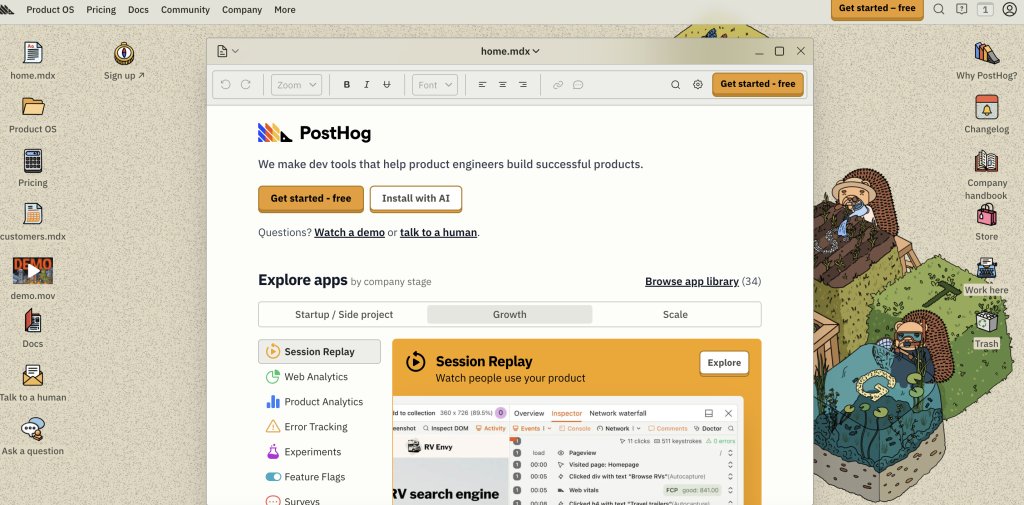The width and height of the screenshot is (1024, 505).
Task: Open the home.mdx desktop file icon
Action: (x=33, y=54)
